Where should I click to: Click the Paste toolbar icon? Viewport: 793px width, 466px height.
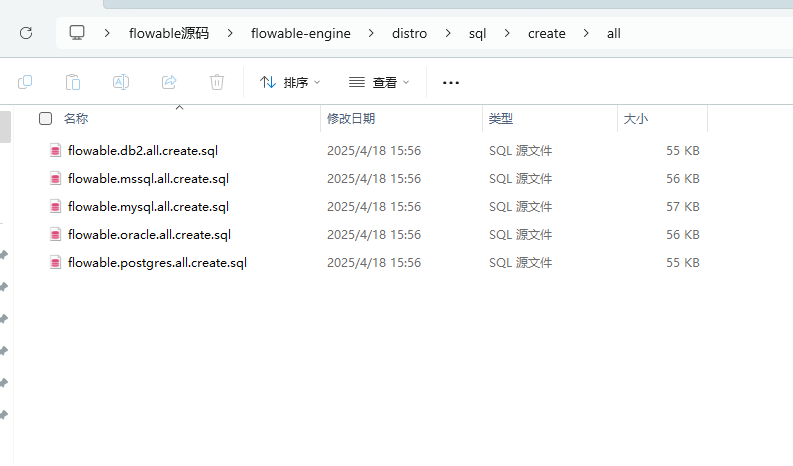[73, 82]
